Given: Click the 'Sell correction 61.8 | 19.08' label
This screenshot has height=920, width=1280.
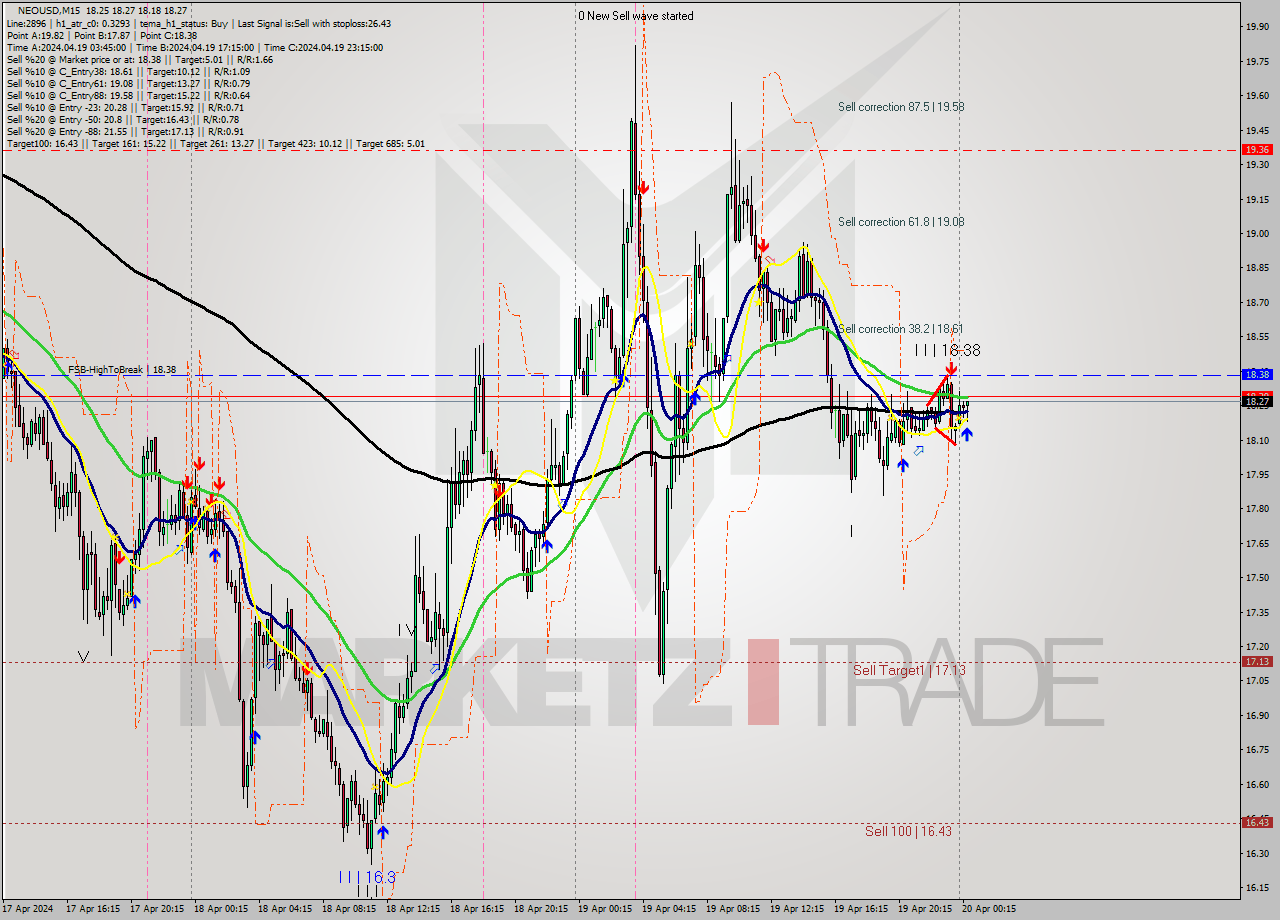Looking at the screenshot, I should [901, 222].
